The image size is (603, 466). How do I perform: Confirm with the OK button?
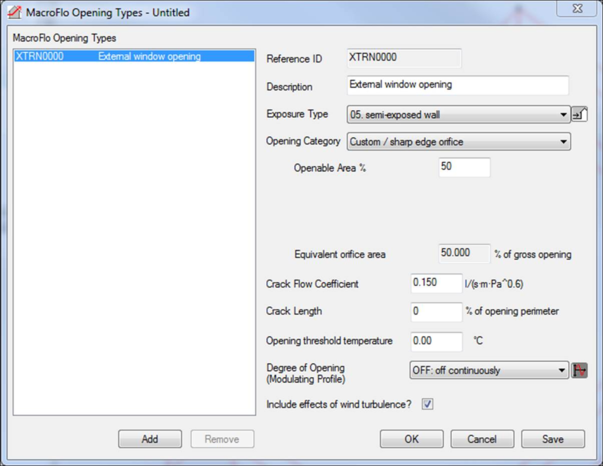[x=411, y=439]
